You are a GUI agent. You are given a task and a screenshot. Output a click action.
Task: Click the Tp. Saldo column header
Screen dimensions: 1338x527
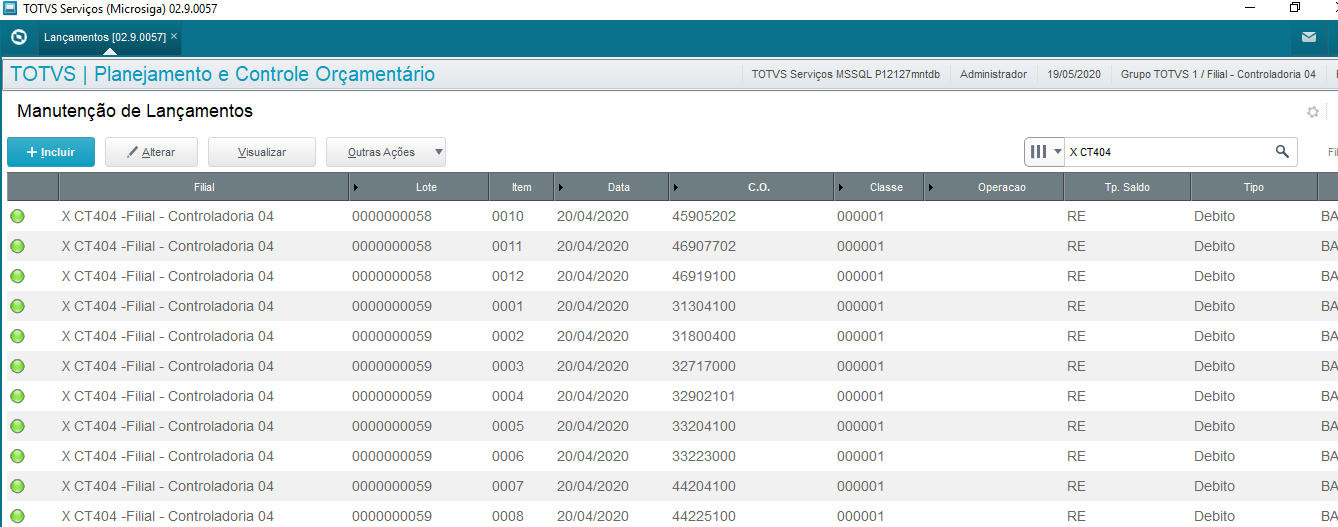(1127, 187)
